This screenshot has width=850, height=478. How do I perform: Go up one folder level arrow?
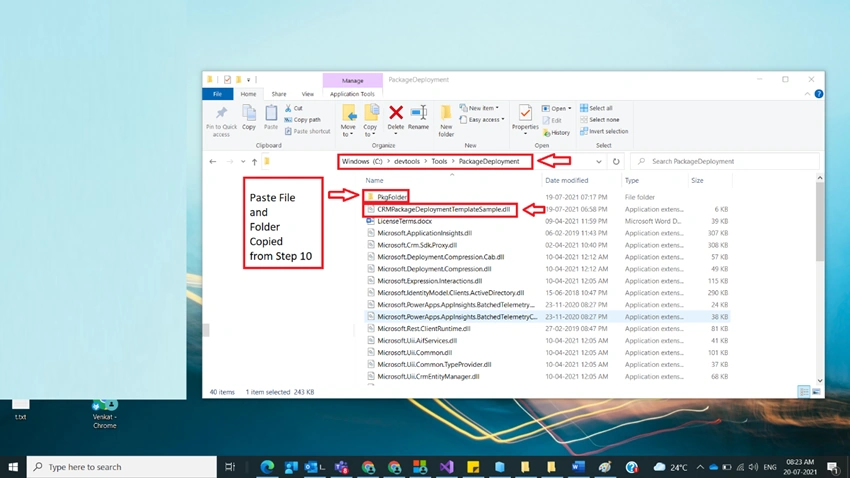pos(254,162)
